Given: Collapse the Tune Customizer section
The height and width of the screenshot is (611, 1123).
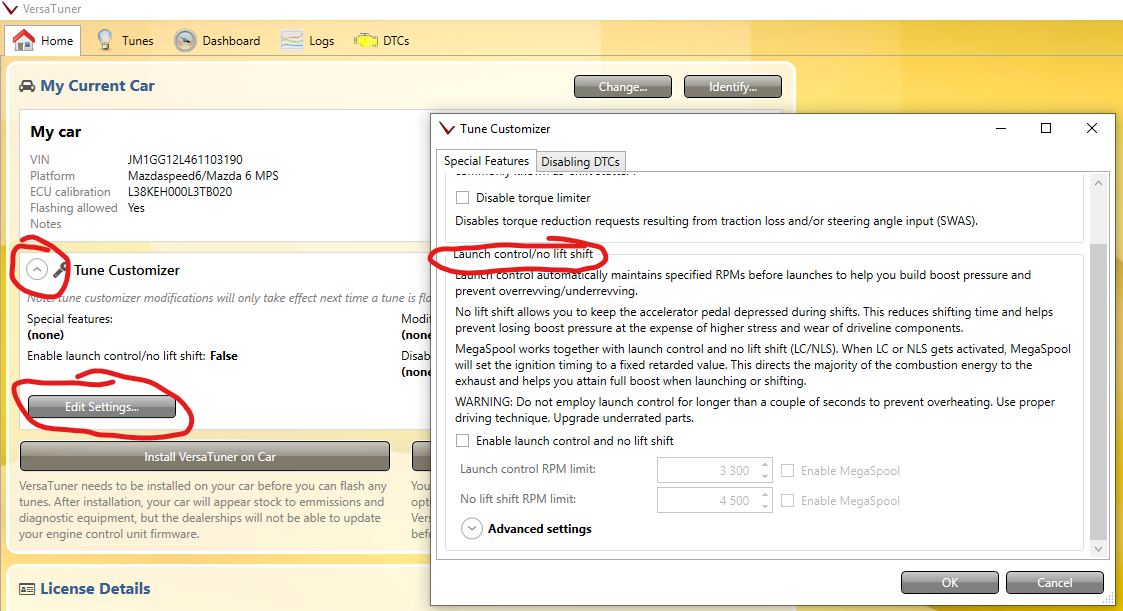Looking at the screenshot, I should pyautogui.click(x=37, y=269).
